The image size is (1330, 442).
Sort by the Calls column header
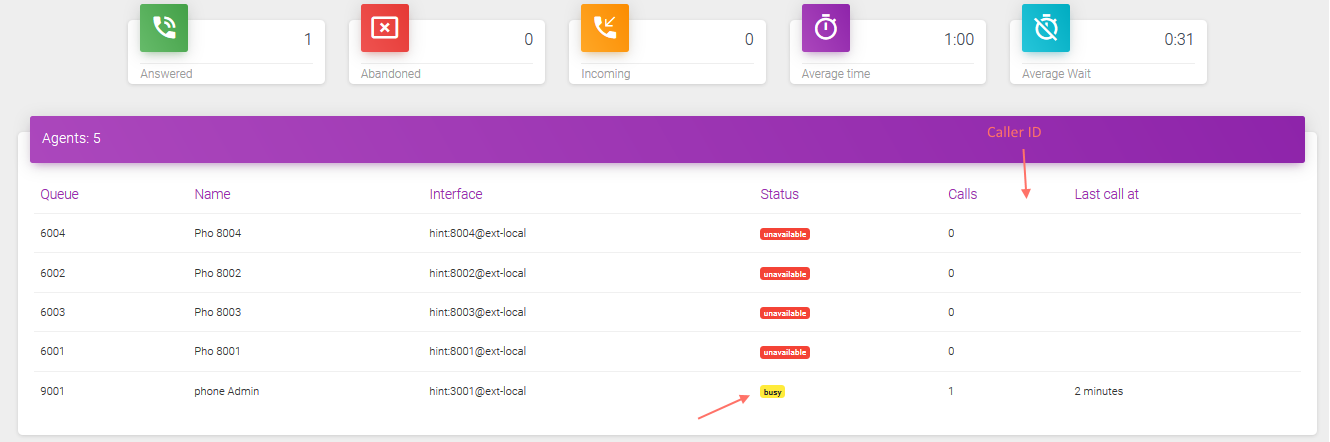tap(963, 194)
